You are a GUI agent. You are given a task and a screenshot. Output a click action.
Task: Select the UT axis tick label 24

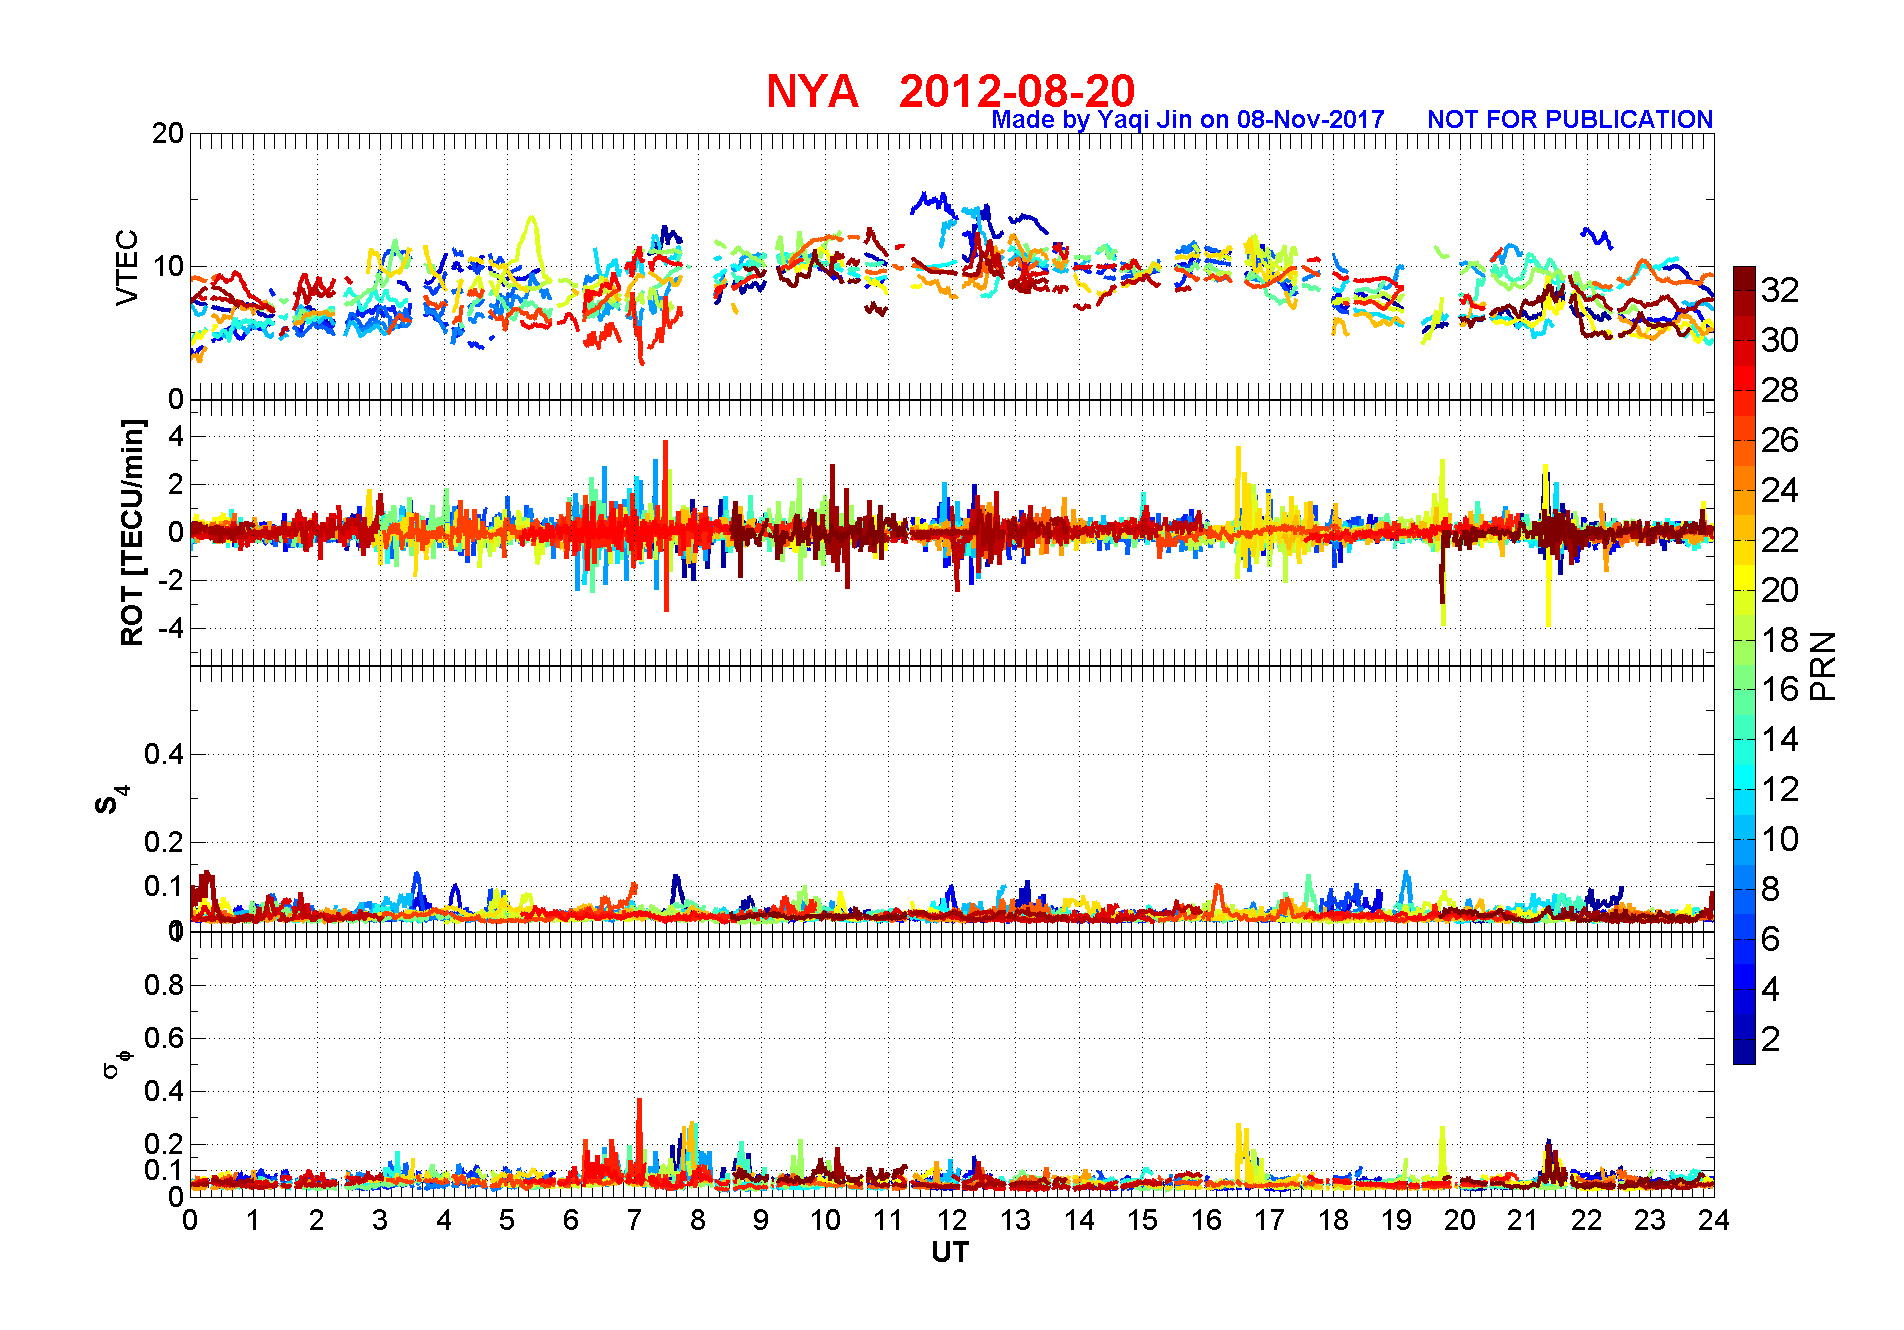click(1713, 1220)
